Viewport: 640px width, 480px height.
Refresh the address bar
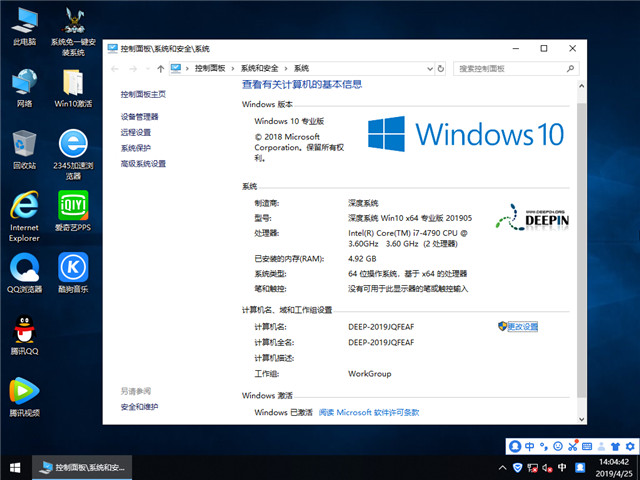(x=441, y=69)
